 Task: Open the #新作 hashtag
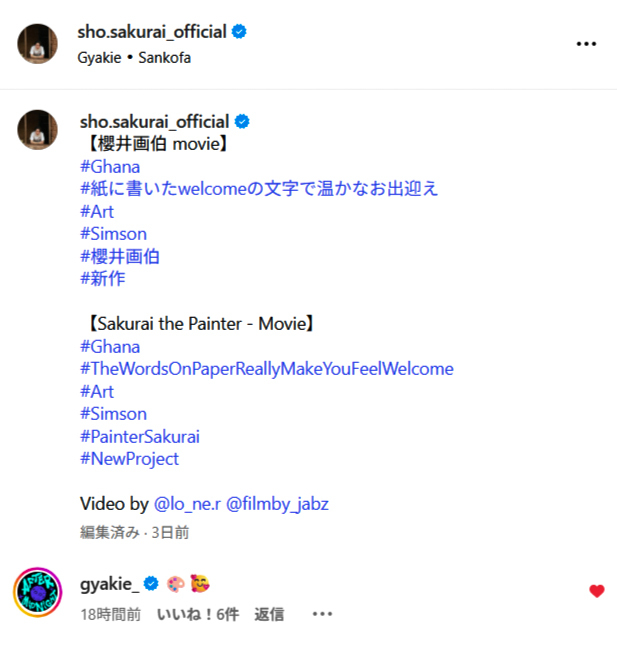click(x=102, y=279)
